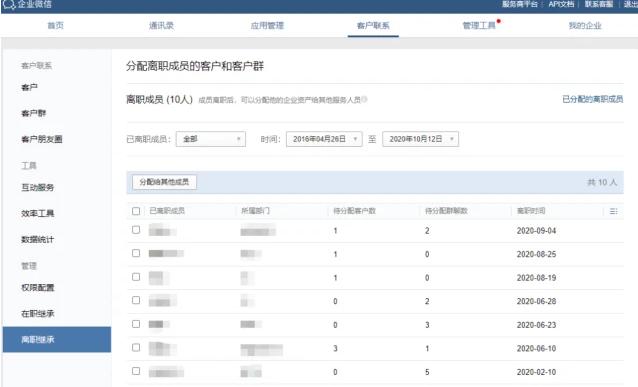Click the 通讯录 top navigation tab

[161, 26]
